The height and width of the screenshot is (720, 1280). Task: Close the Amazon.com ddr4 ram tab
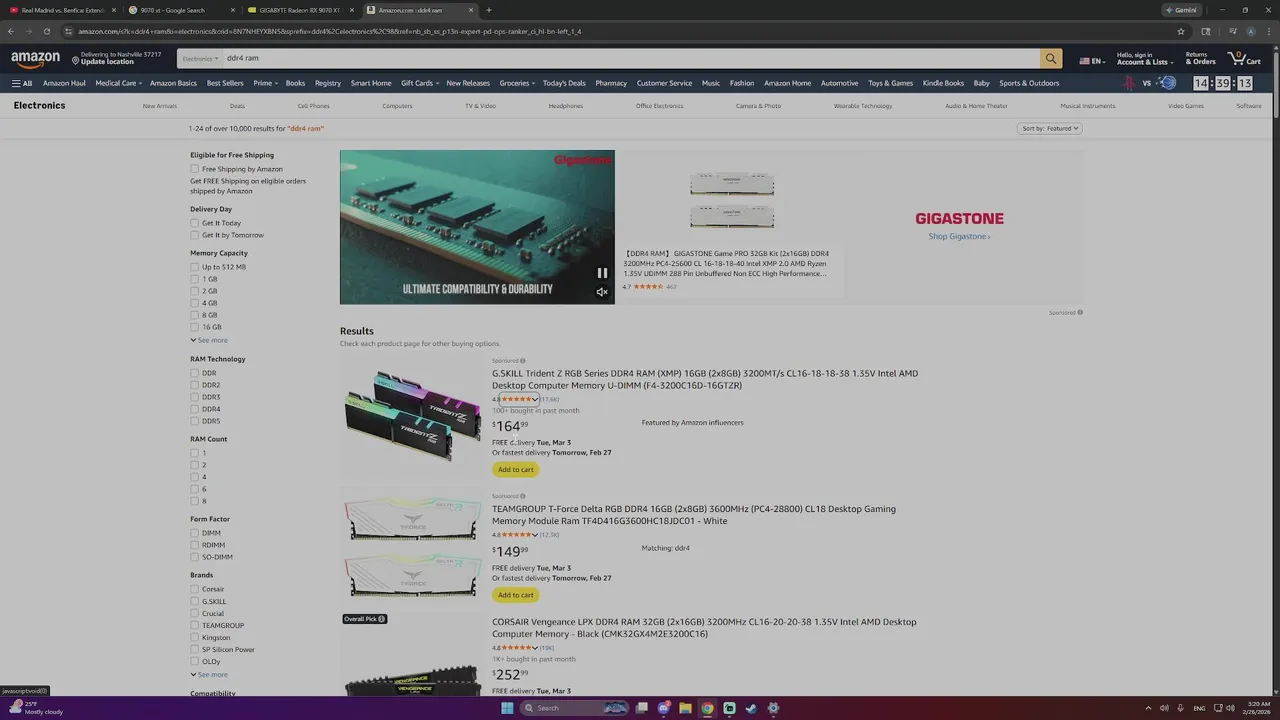pyautogui.click(x=471, y=10)
